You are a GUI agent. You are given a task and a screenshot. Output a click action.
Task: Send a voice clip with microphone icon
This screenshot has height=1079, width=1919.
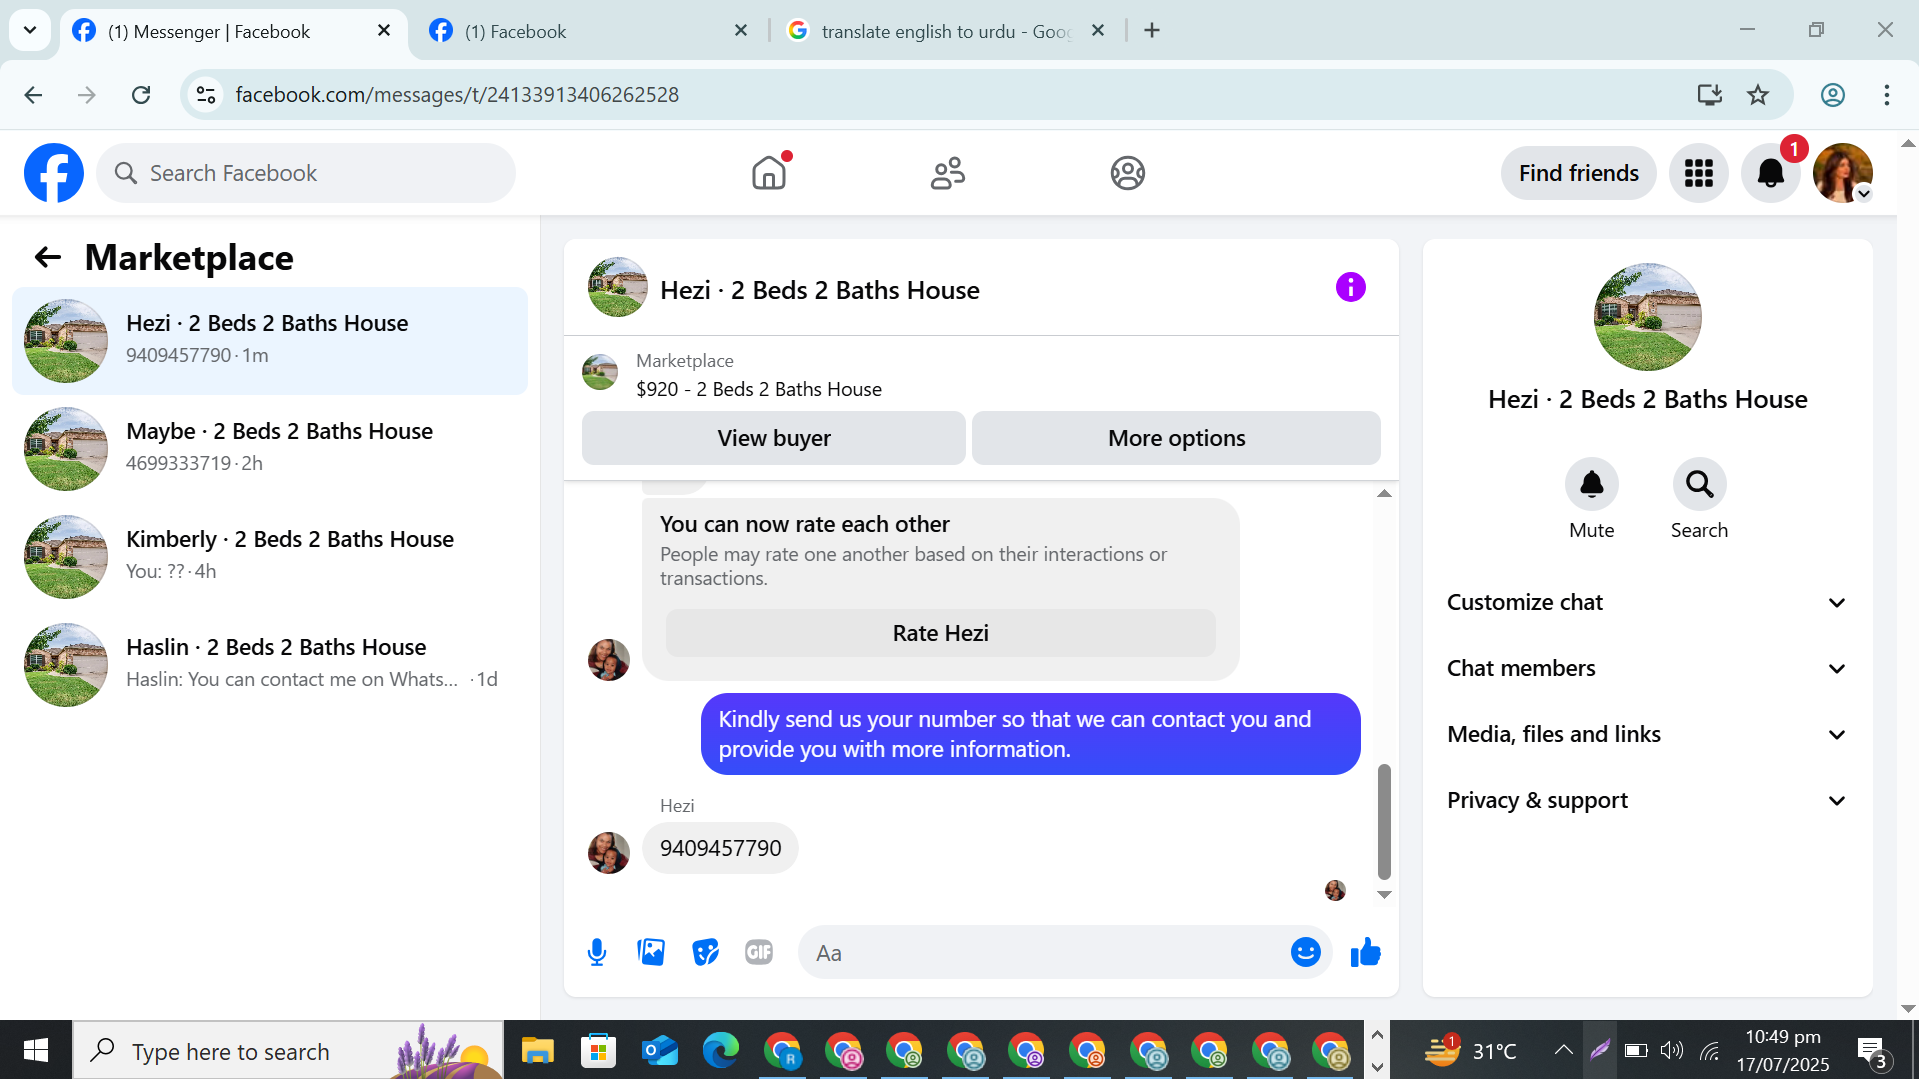[597, 953]
